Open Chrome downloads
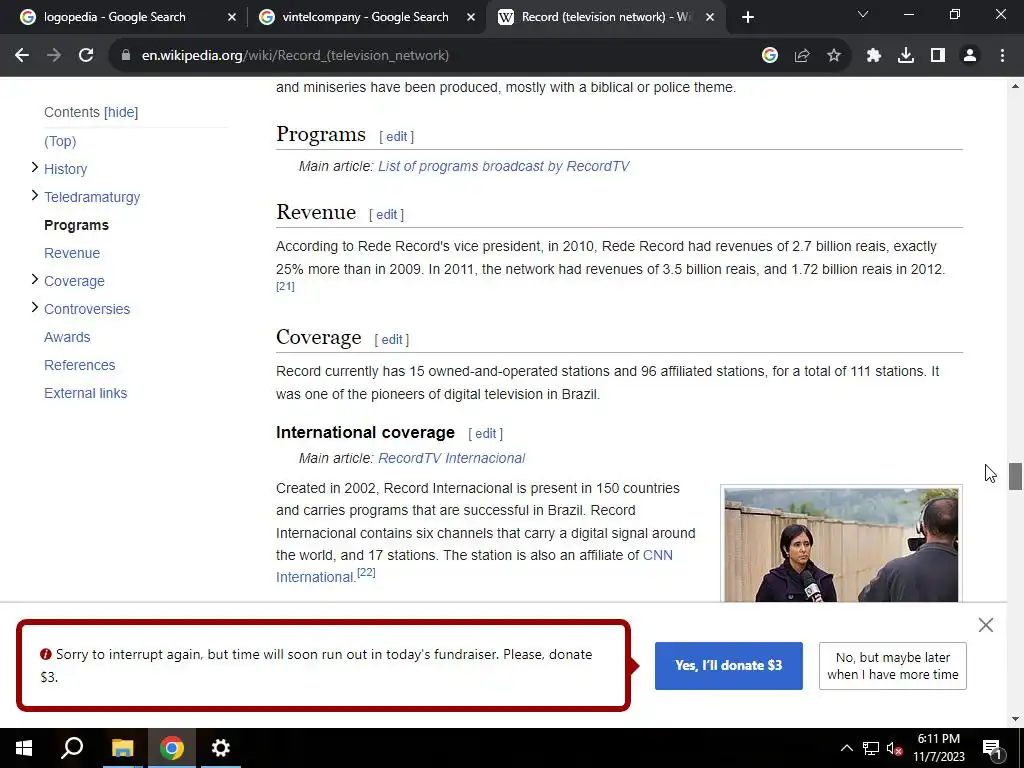This screenshot has height=768, width=1024. (x=906, y=56)
